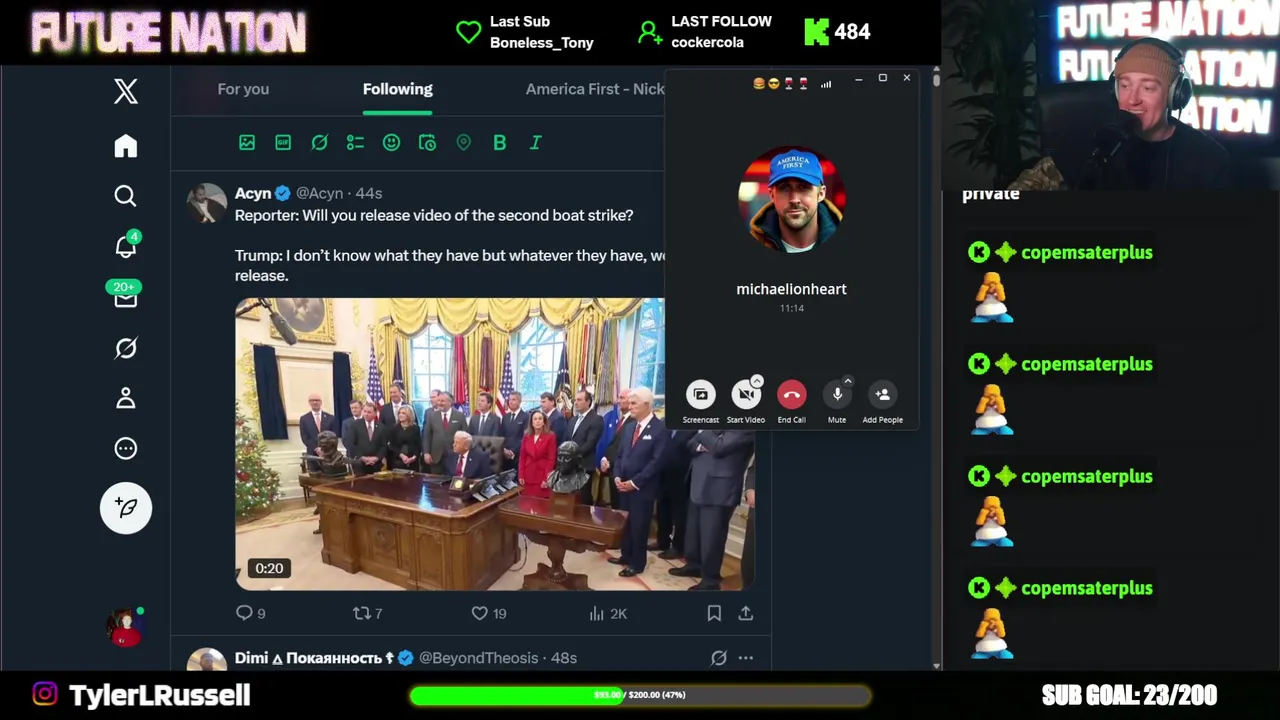Open the X logo home link
Image resolution: width=1280 pixels, height=720 pixels.
click(125, 92)
